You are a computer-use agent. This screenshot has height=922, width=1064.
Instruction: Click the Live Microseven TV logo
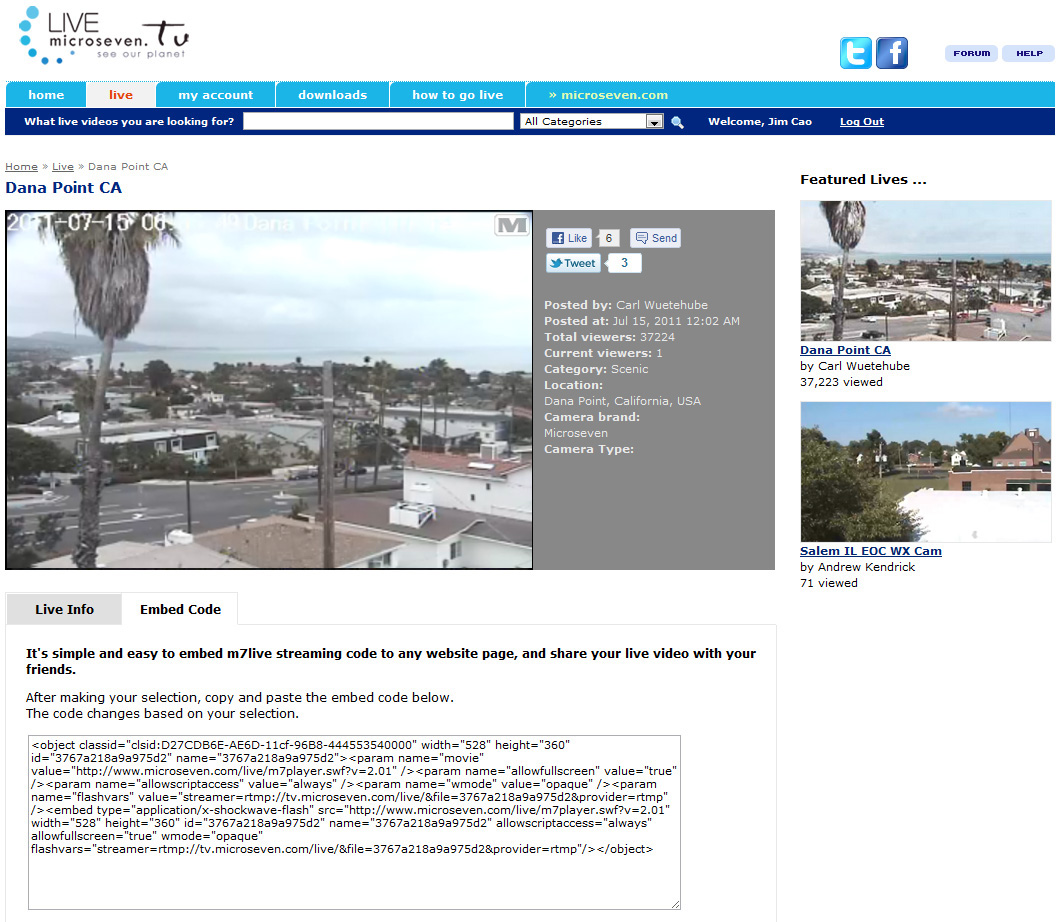pyautogui.click(x=103, y=35)
